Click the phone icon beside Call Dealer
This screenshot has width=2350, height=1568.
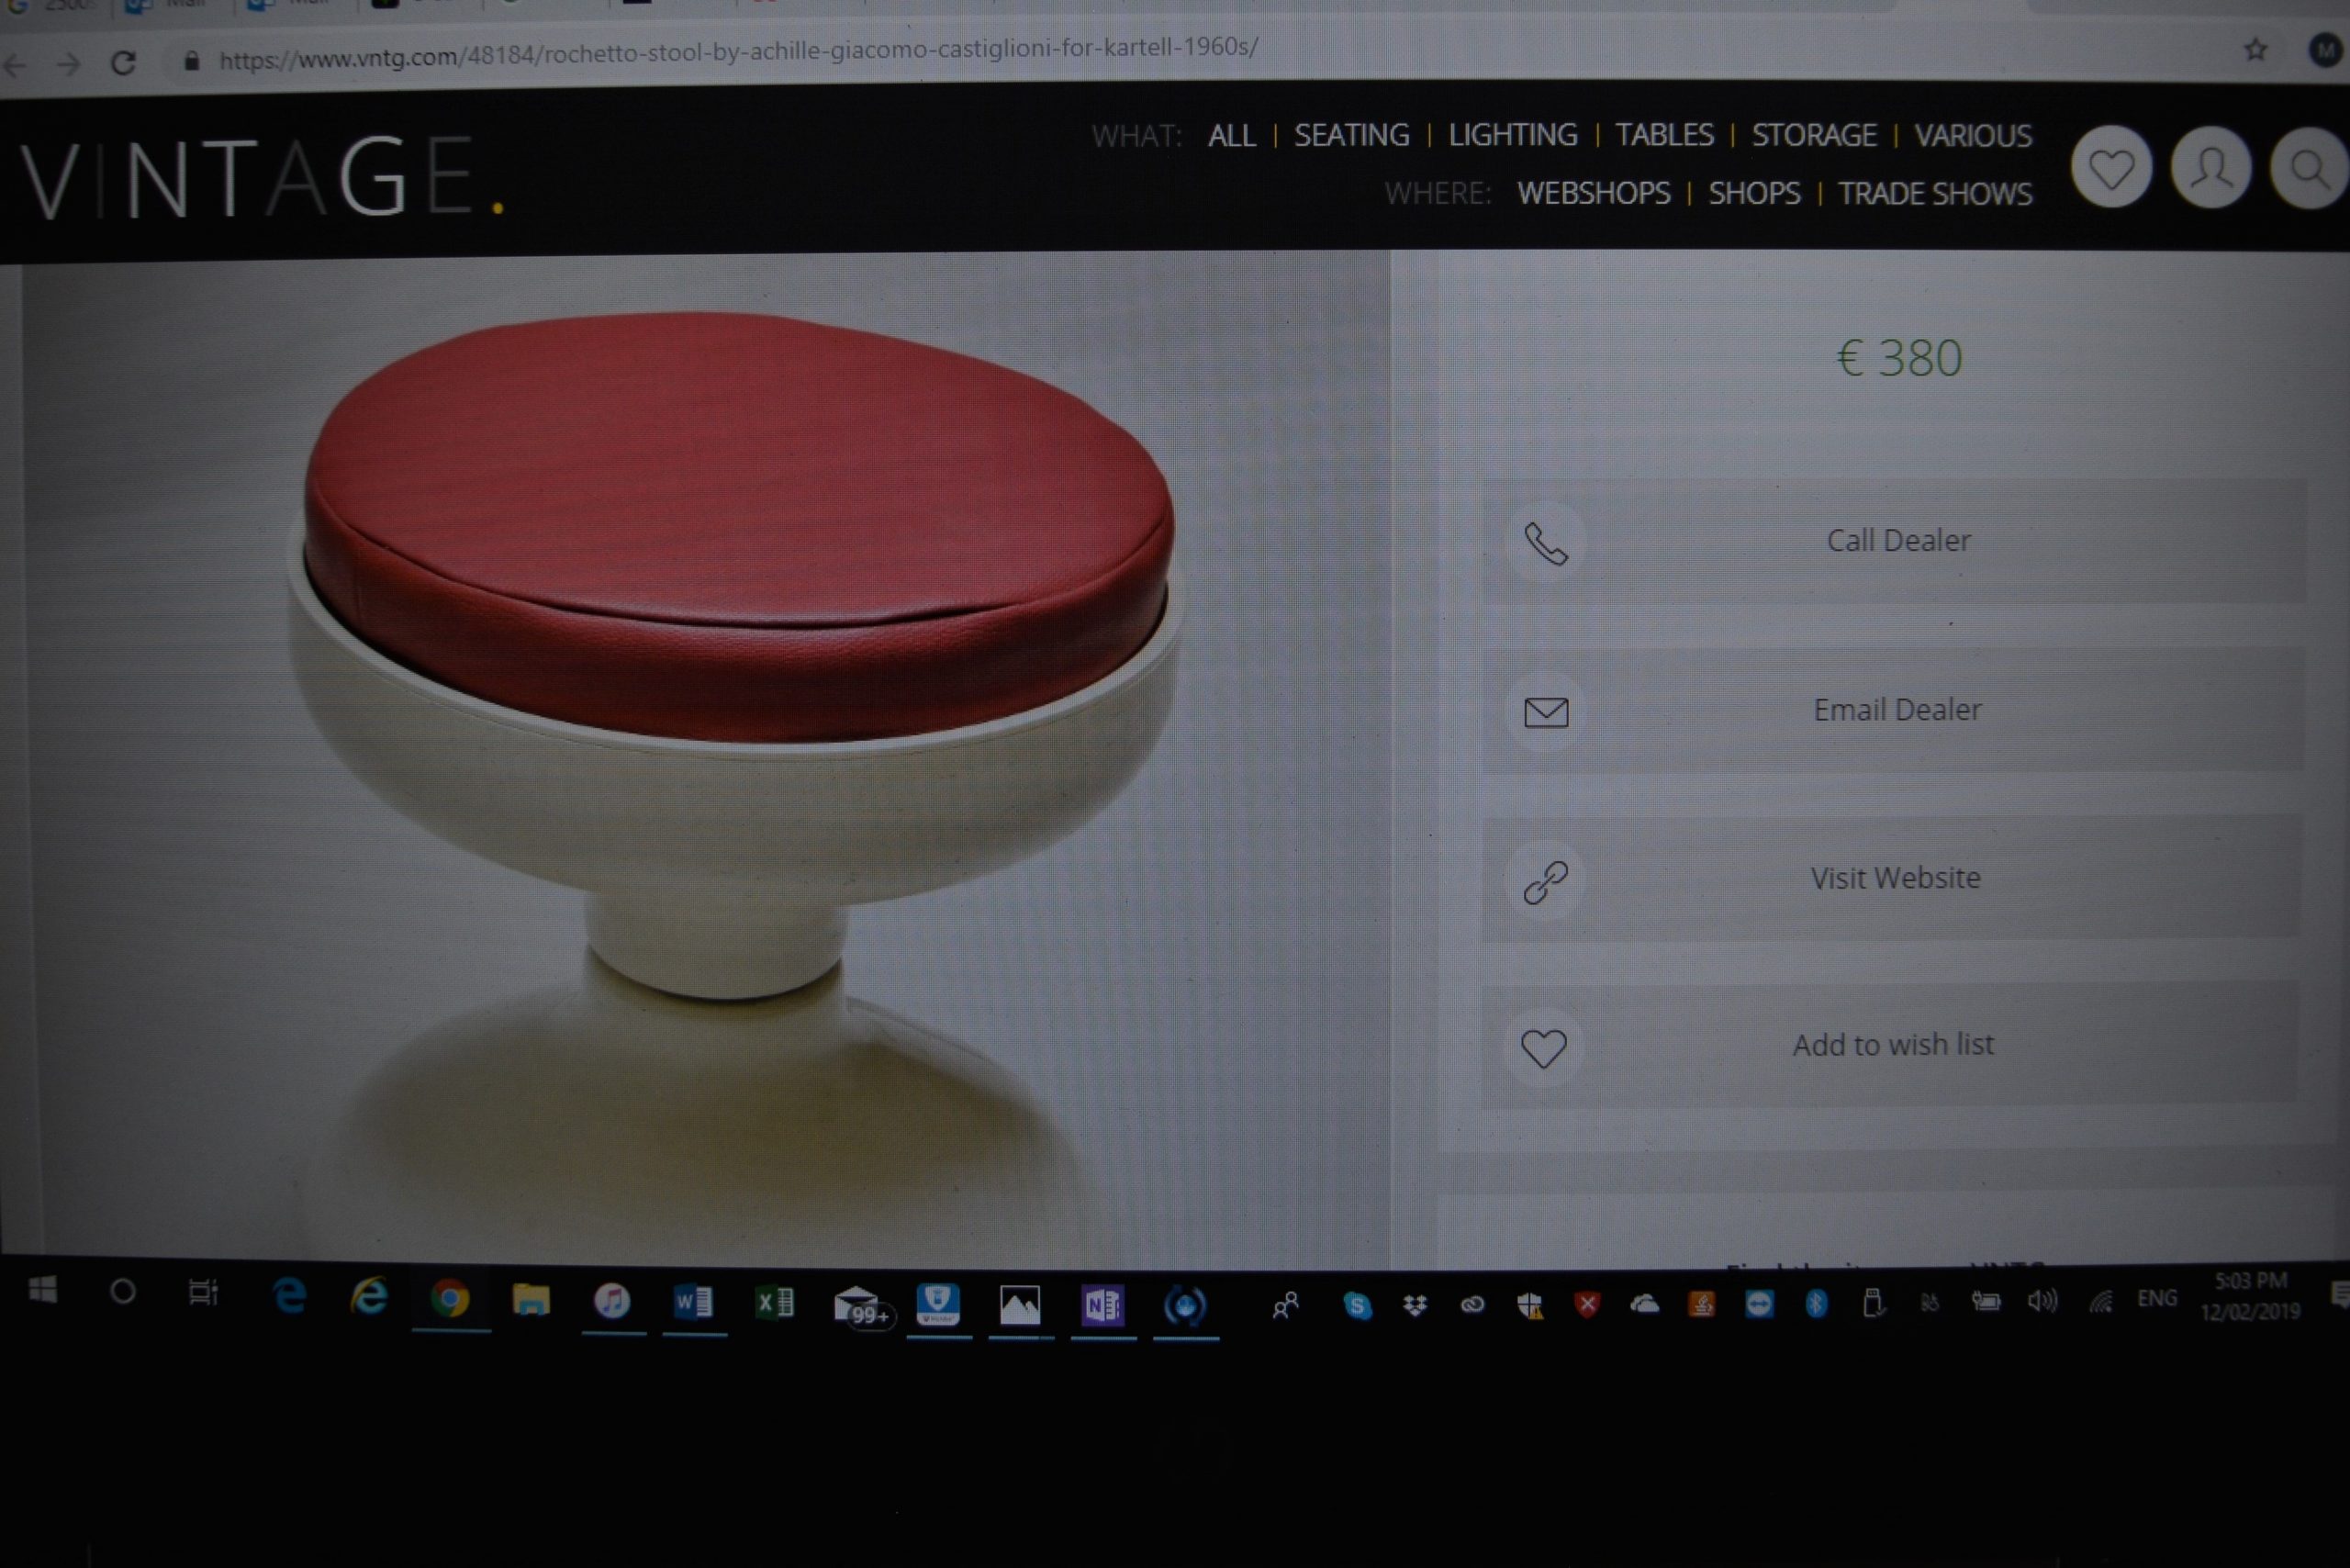pyautogui.click(x=1545, y=543)
